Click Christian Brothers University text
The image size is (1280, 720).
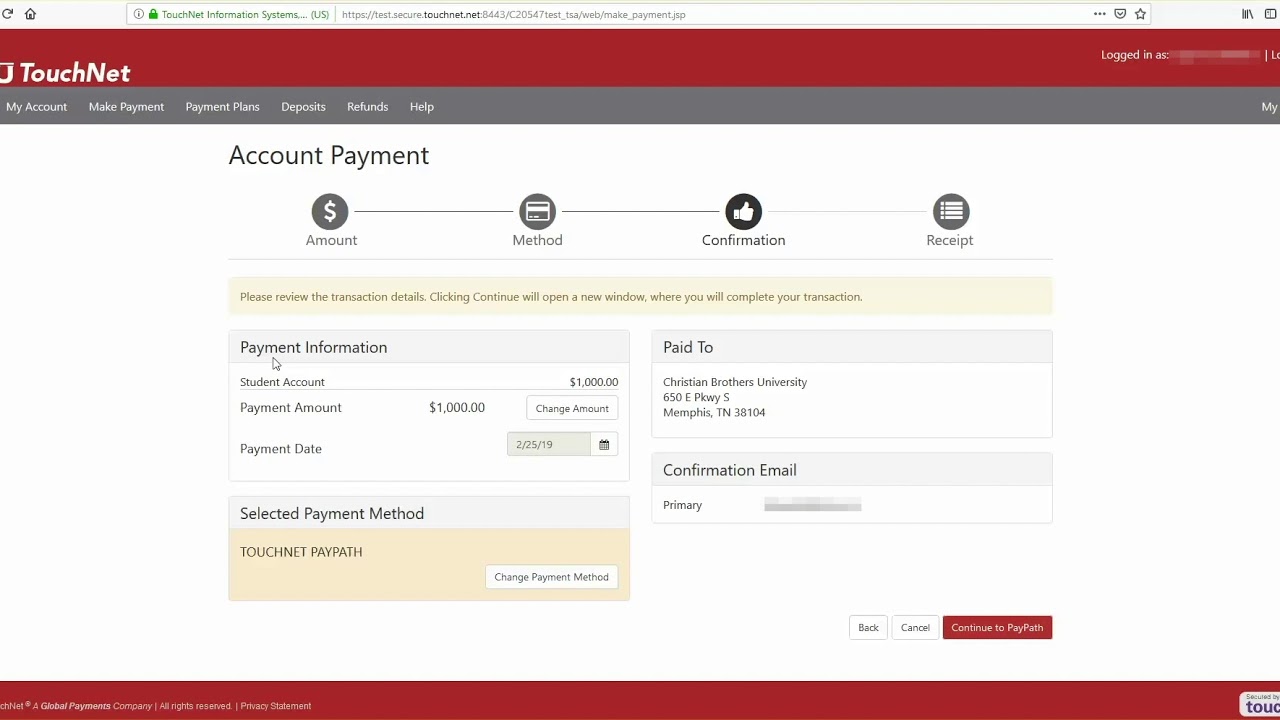point(735,382)
